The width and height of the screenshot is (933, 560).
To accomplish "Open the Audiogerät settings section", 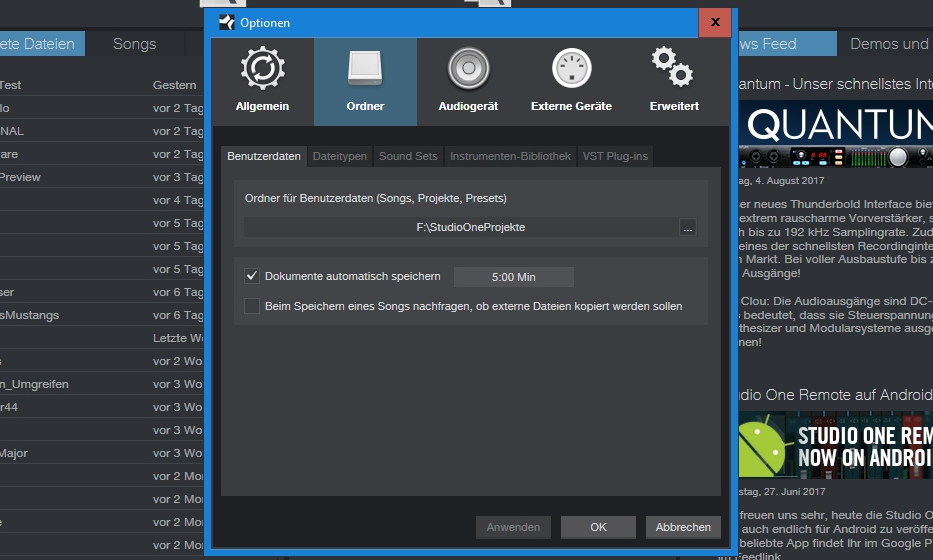I will [468, 82].
